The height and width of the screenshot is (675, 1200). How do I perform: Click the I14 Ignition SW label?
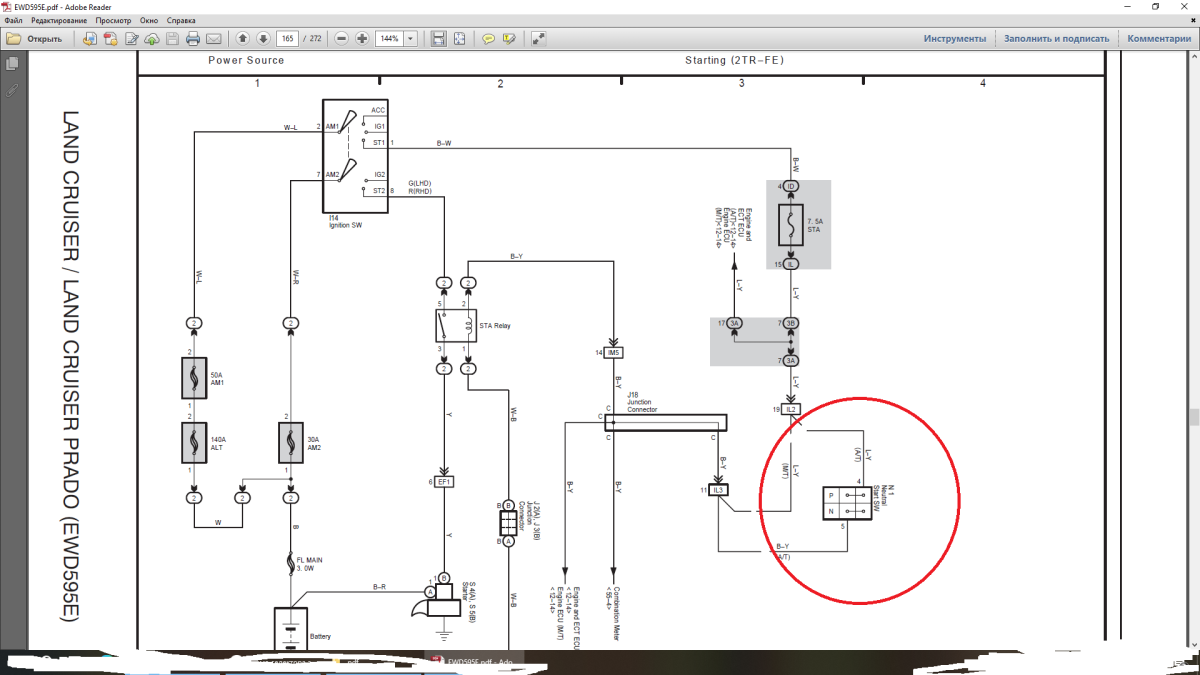click(345, 220)
